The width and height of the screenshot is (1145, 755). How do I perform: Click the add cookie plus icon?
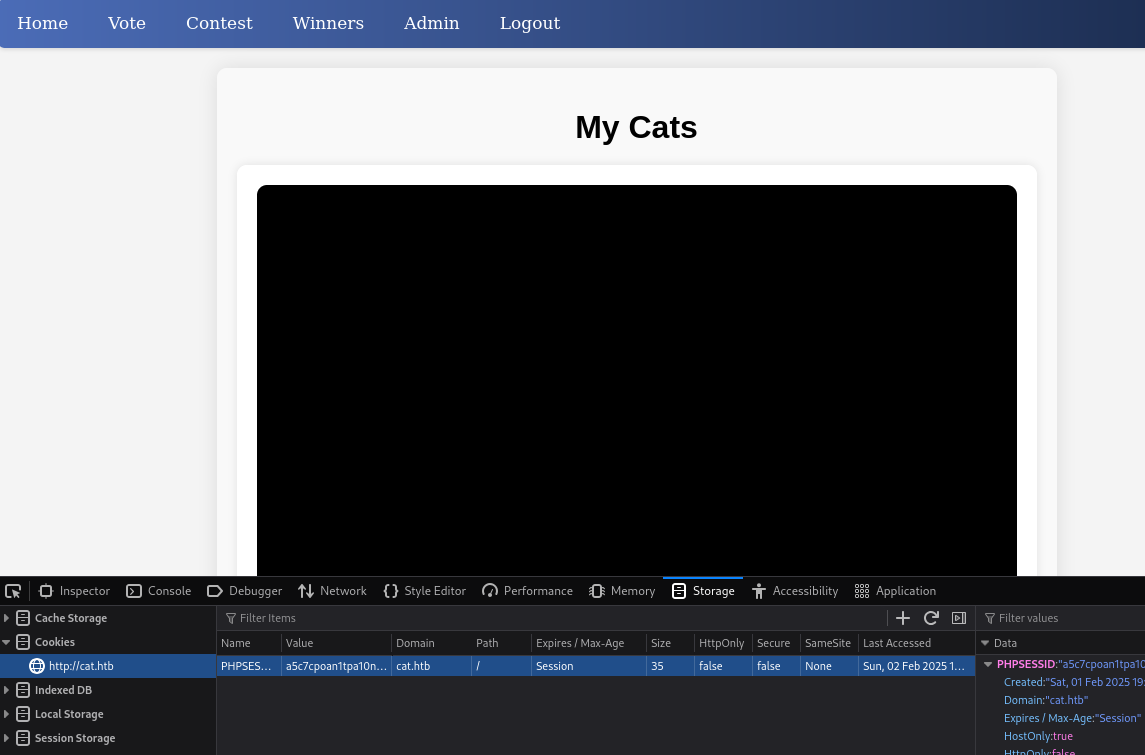(903, 618)
